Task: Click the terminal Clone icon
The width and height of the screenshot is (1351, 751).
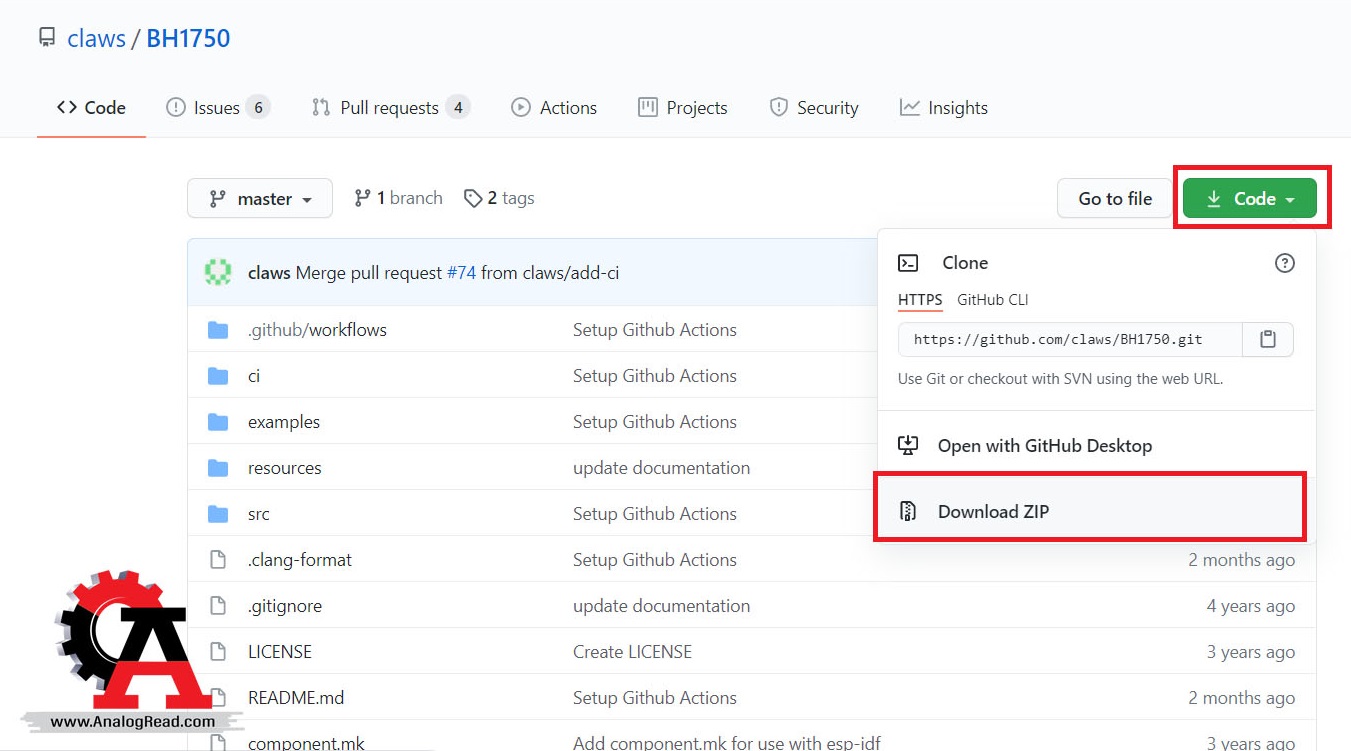Action: 908,263
